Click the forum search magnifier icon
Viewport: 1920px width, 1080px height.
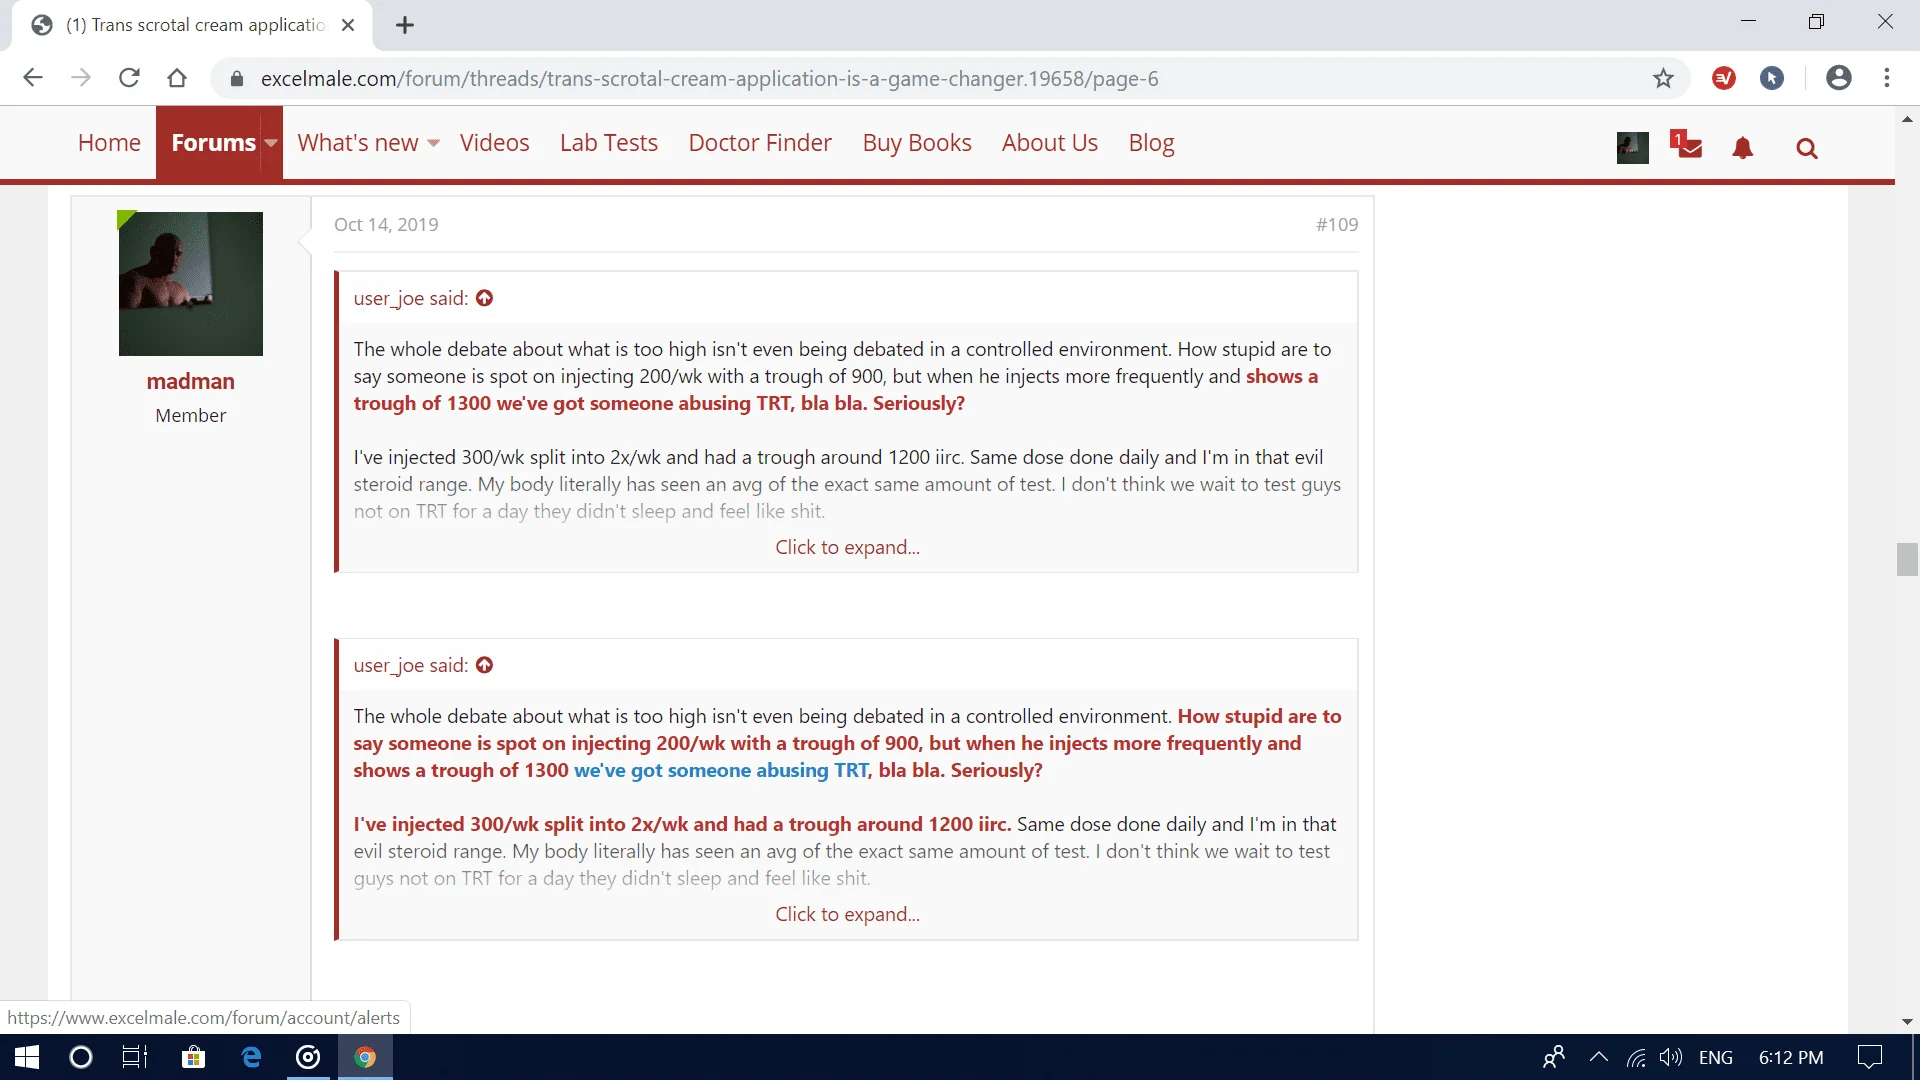(1806, 149)
